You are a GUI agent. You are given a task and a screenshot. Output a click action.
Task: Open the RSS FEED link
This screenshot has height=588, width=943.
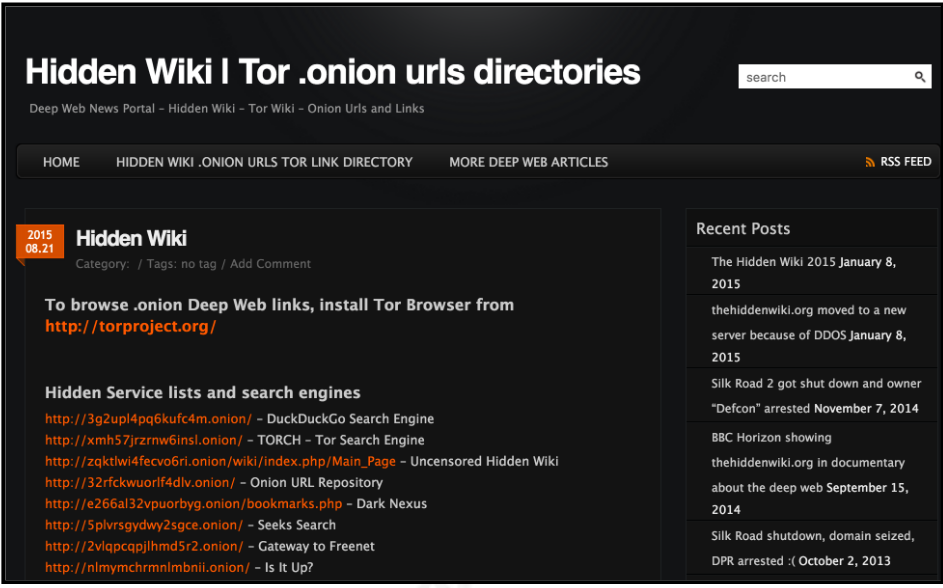click(x=905, y=162)
